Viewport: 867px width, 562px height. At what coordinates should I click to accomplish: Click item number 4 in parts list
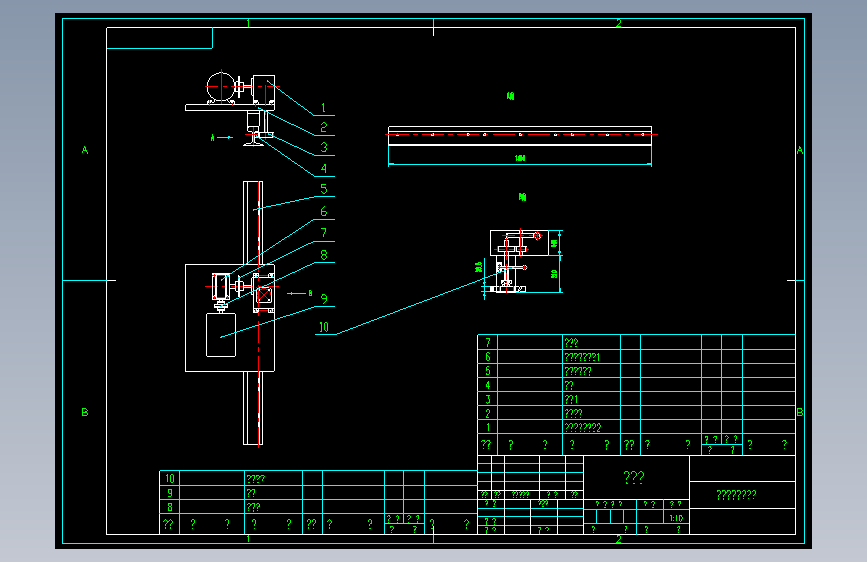tap(488, 385)
